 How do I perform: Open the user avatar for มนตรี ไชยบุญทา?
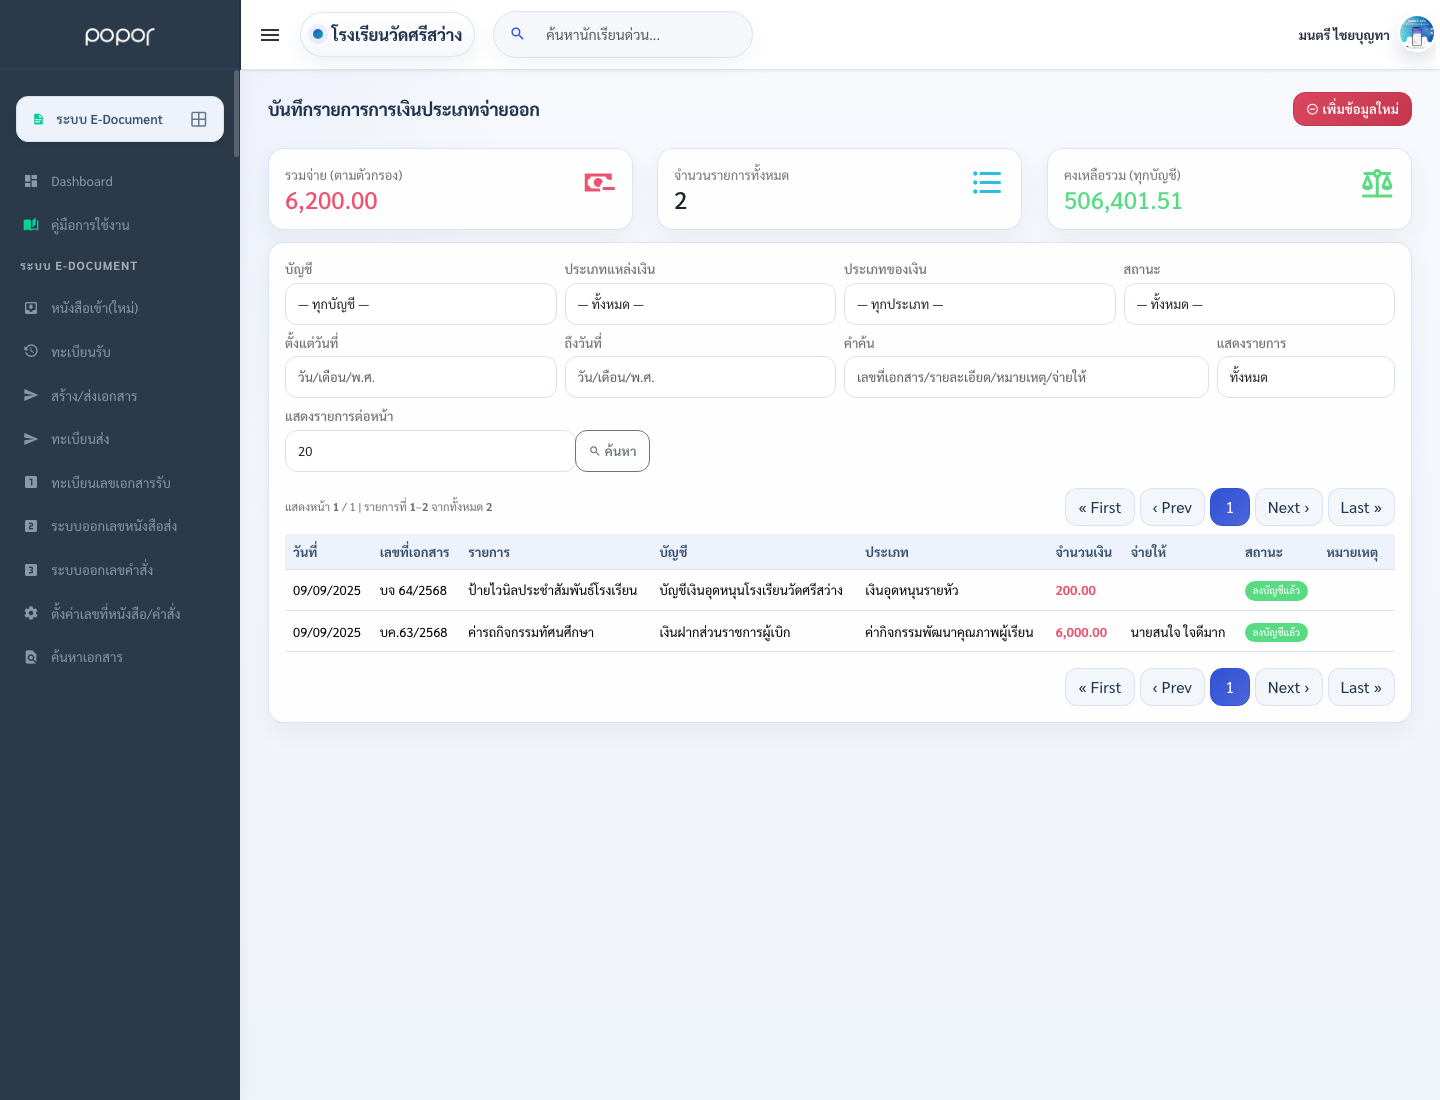pyautogui.click(x=1417, y=34)
